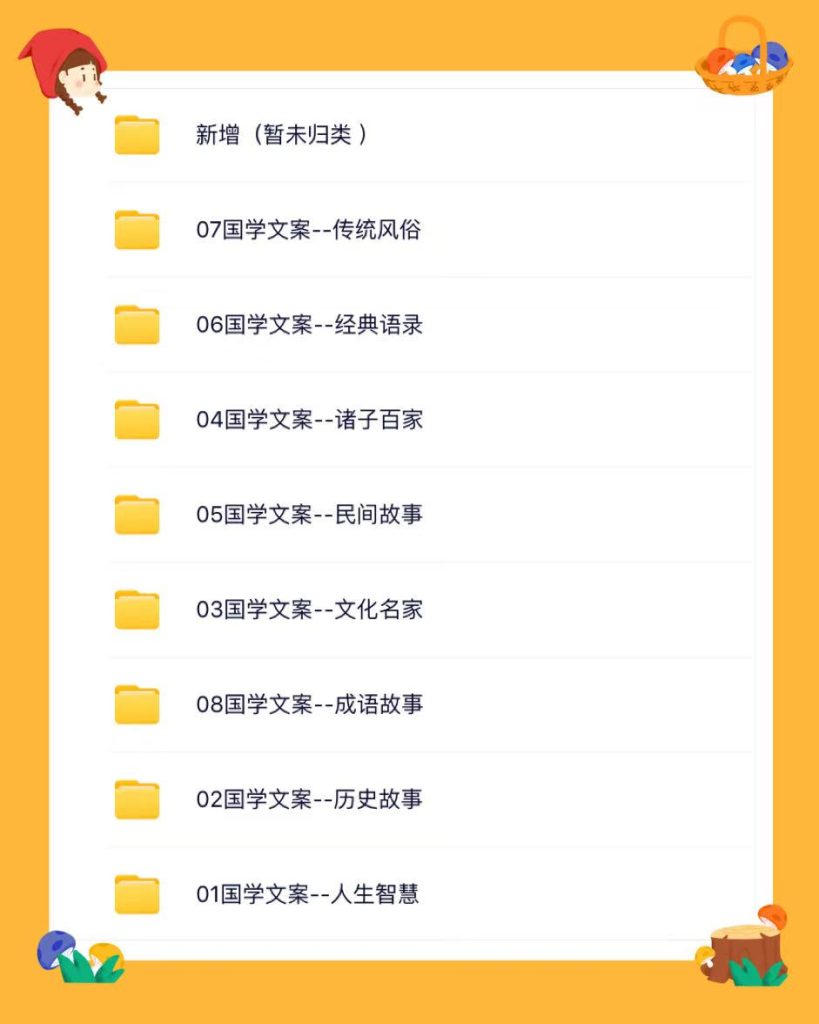Viewport: 819px width, 1024px height.
Task: Select folder icon next to 06国学文案--经典语录
Action: [x=137, y=325]
